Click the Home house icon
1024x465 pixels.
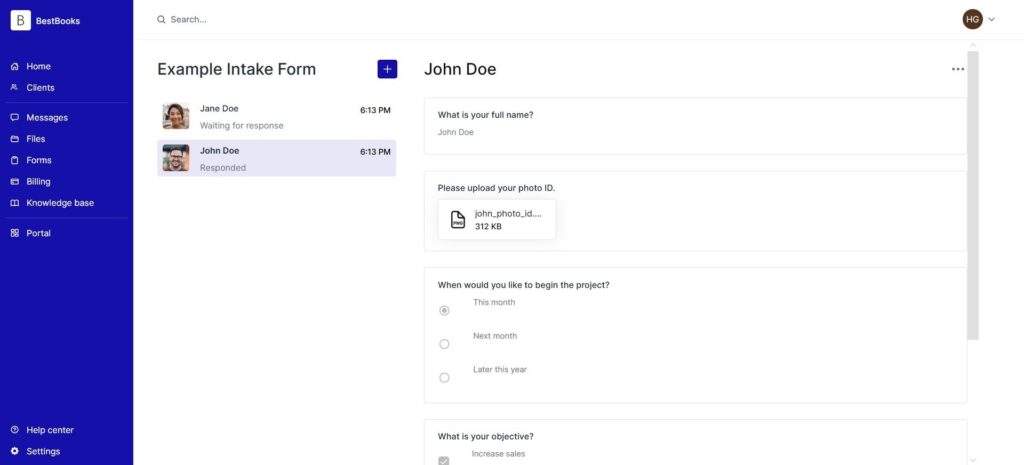[14, 67]
